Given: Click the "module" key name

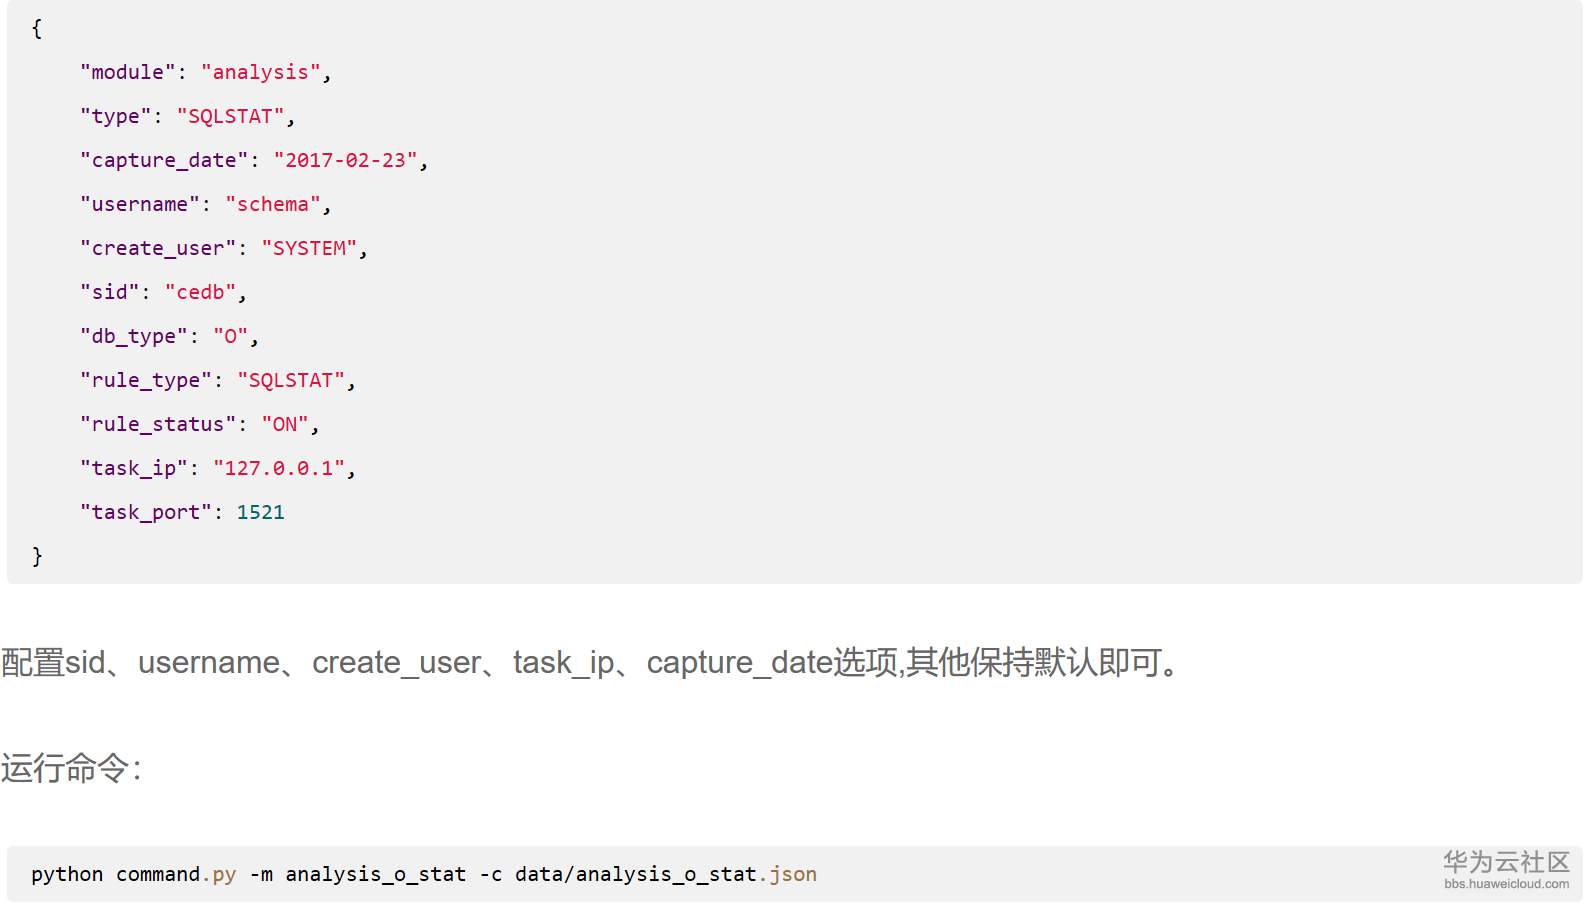Looking at the screenshot, I should point(127,73).
